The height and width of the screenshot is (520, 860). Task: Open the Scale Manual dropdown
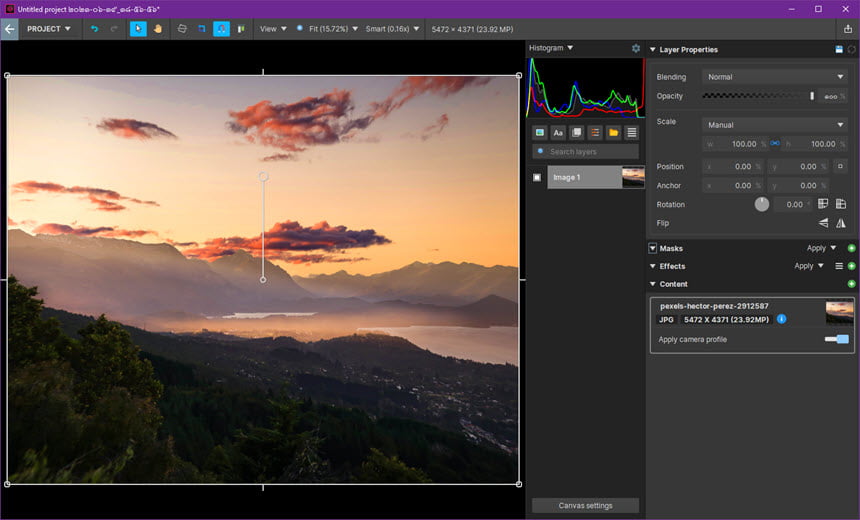click(775, 125)
